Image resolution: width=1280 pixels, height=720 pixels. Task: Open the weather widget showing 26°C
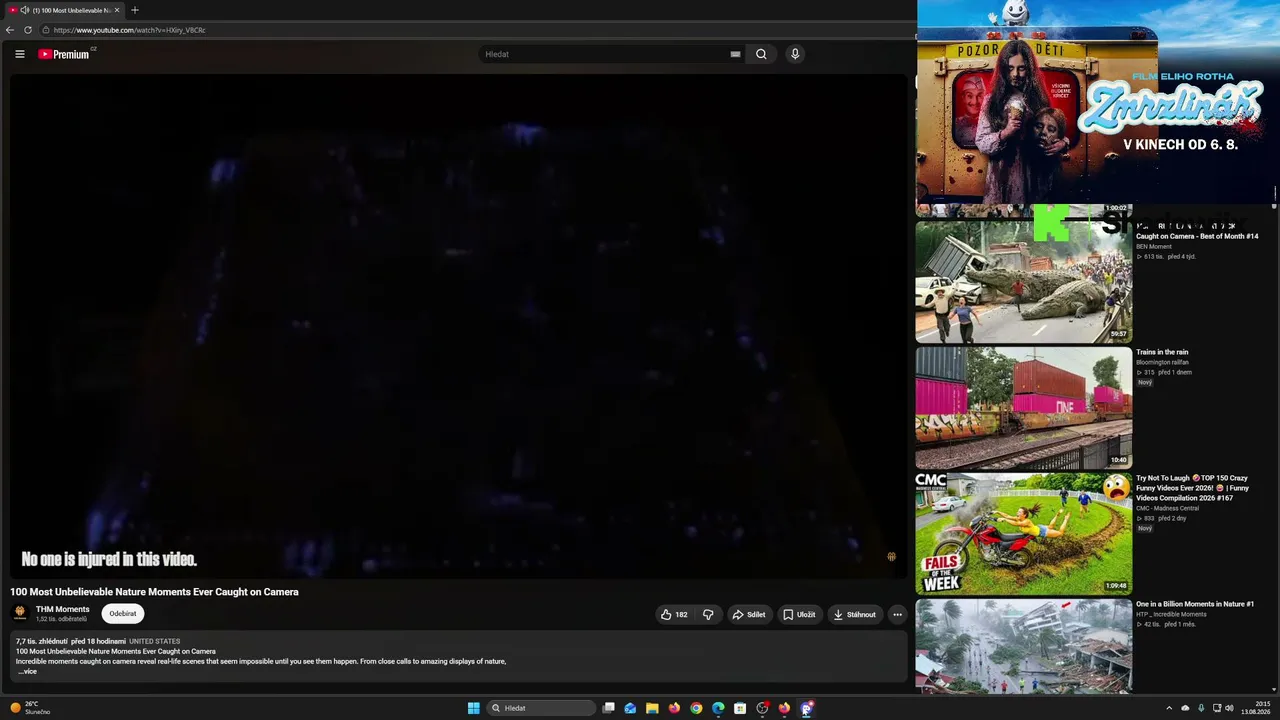click(30, 708)
